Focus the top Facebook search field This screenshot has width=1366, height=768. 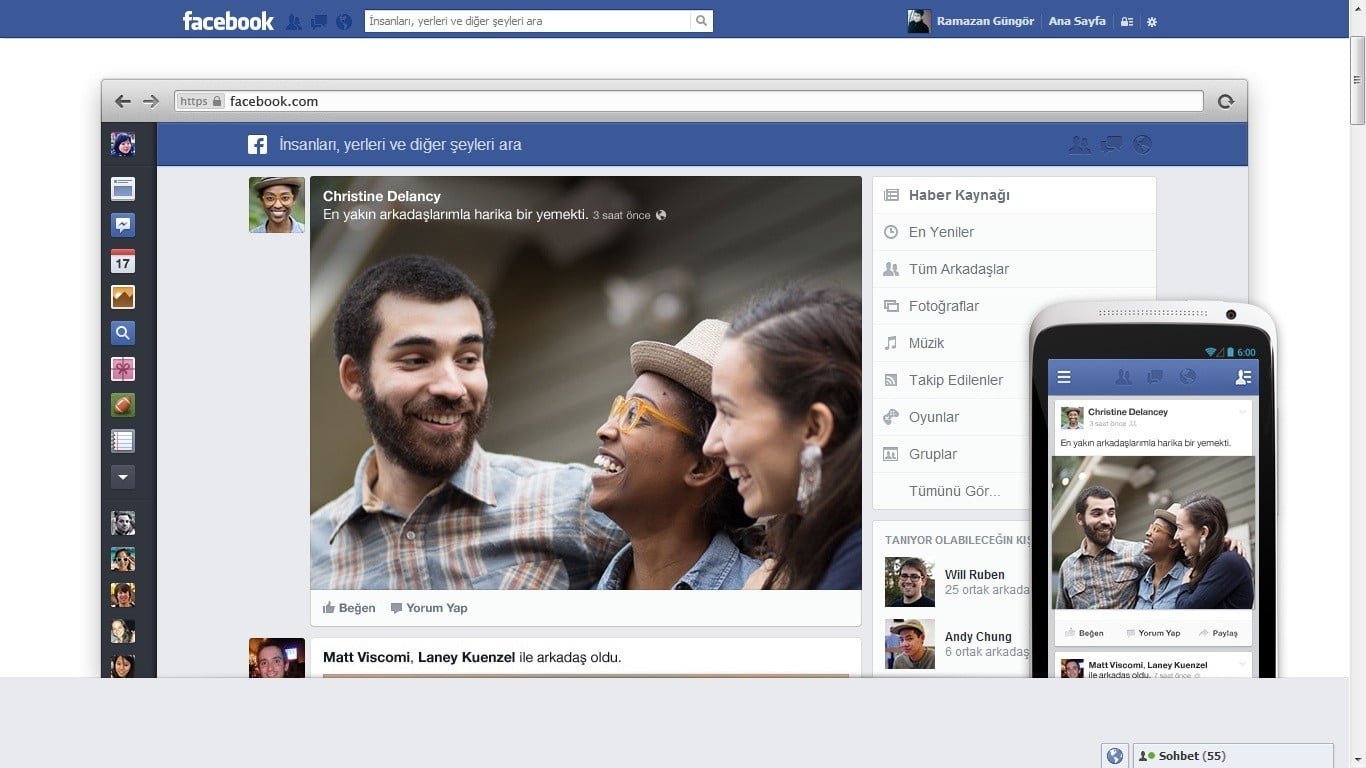pyautogui.click(x=527, y=20)
